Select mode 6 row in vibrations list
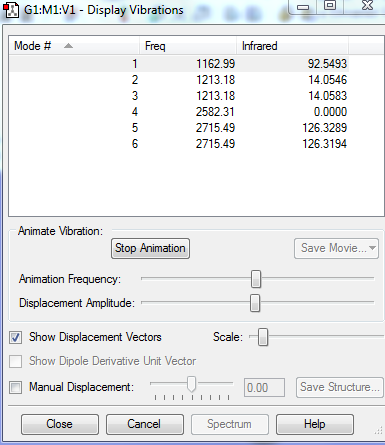The width and height of the screenshot is (385, 445). (179, 144)
